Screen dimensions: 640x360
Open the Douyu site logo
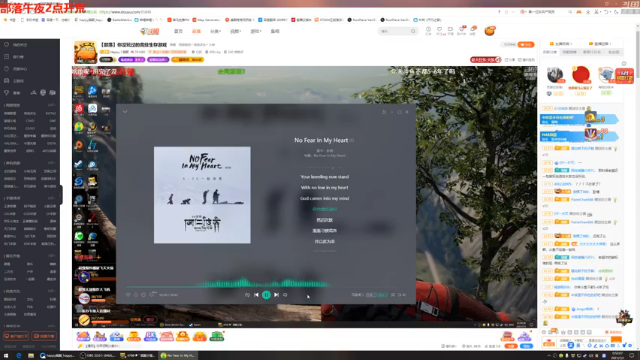[149, 31]
